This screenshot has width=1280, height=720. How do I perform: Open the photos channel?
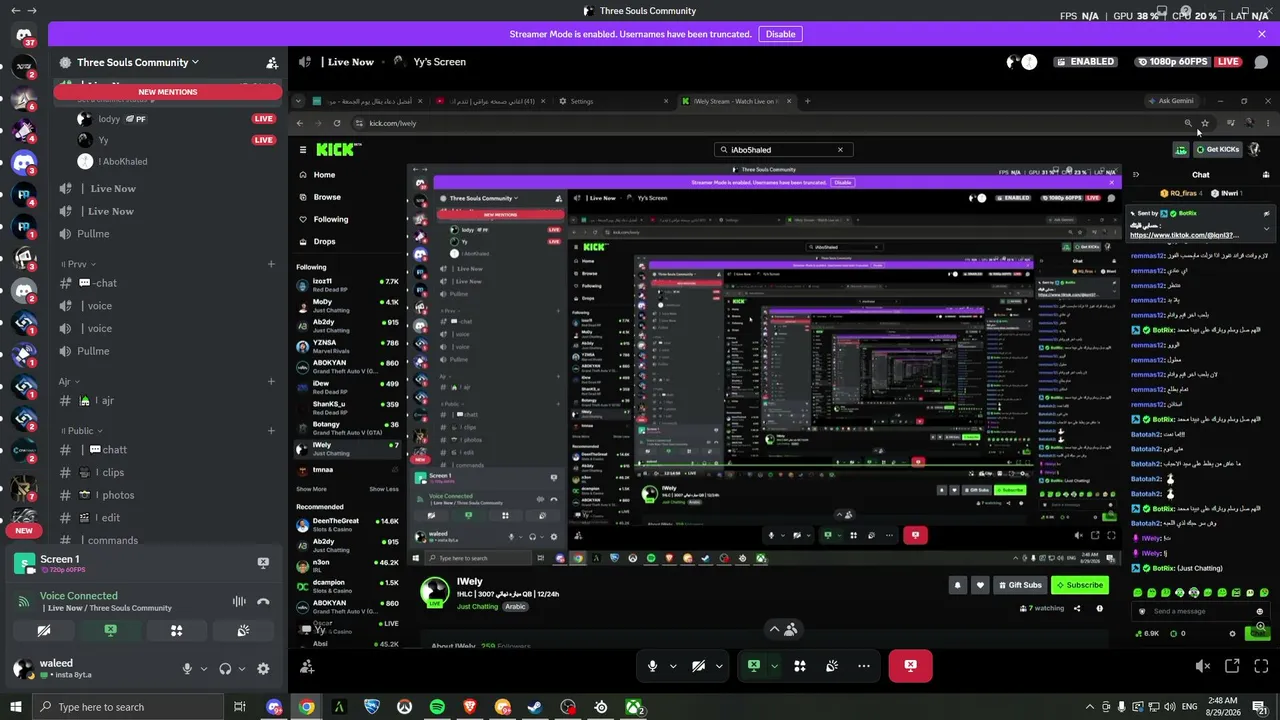pos(166,495)
